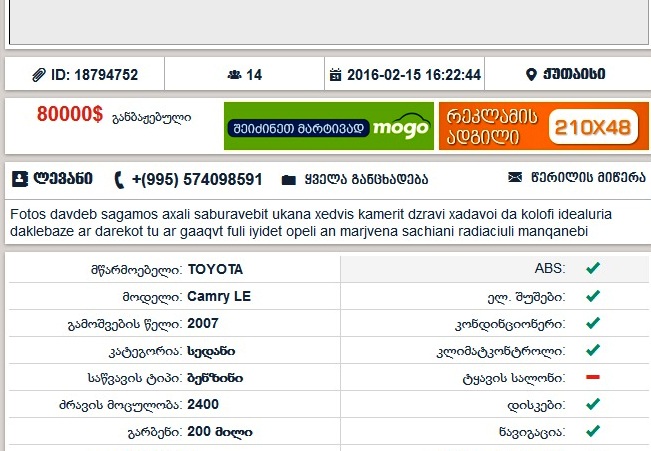The width and height of the screenshot is (651, 451).
Task: Click the location pin icon near ქუთაისი
Action: point(531,75)
